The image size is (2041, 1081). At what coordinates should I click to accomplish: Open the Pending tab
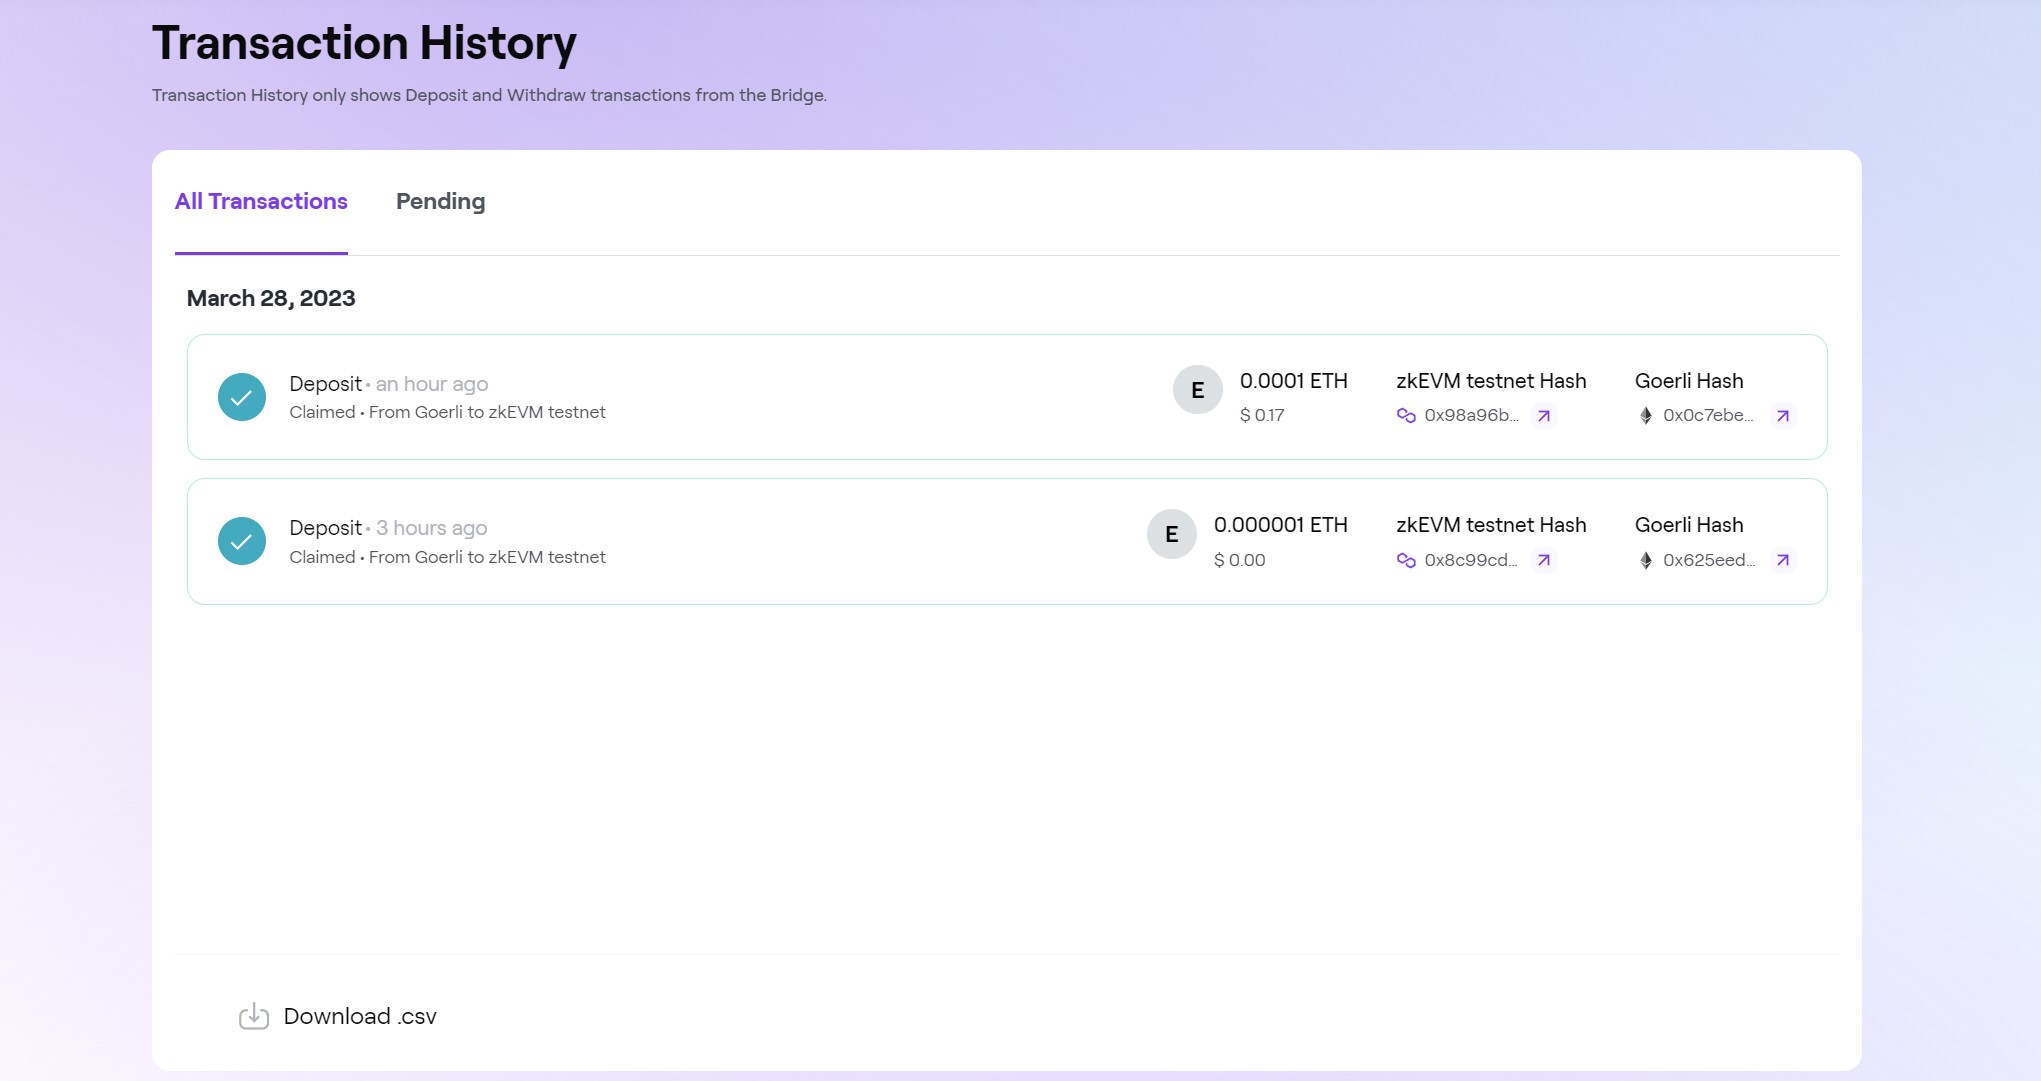tap(440, 201)
